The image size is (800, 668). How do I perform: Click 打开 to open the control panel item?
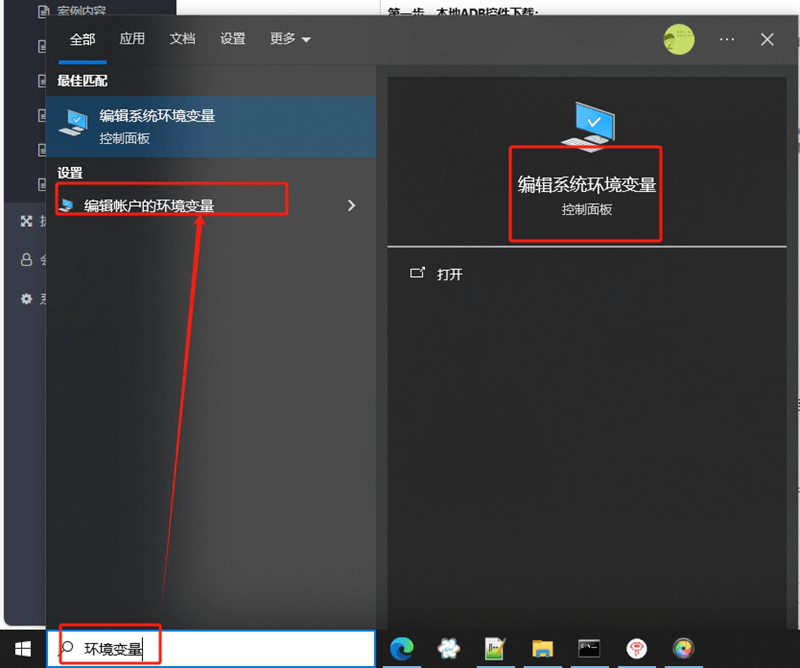click(x=449, y=275)
